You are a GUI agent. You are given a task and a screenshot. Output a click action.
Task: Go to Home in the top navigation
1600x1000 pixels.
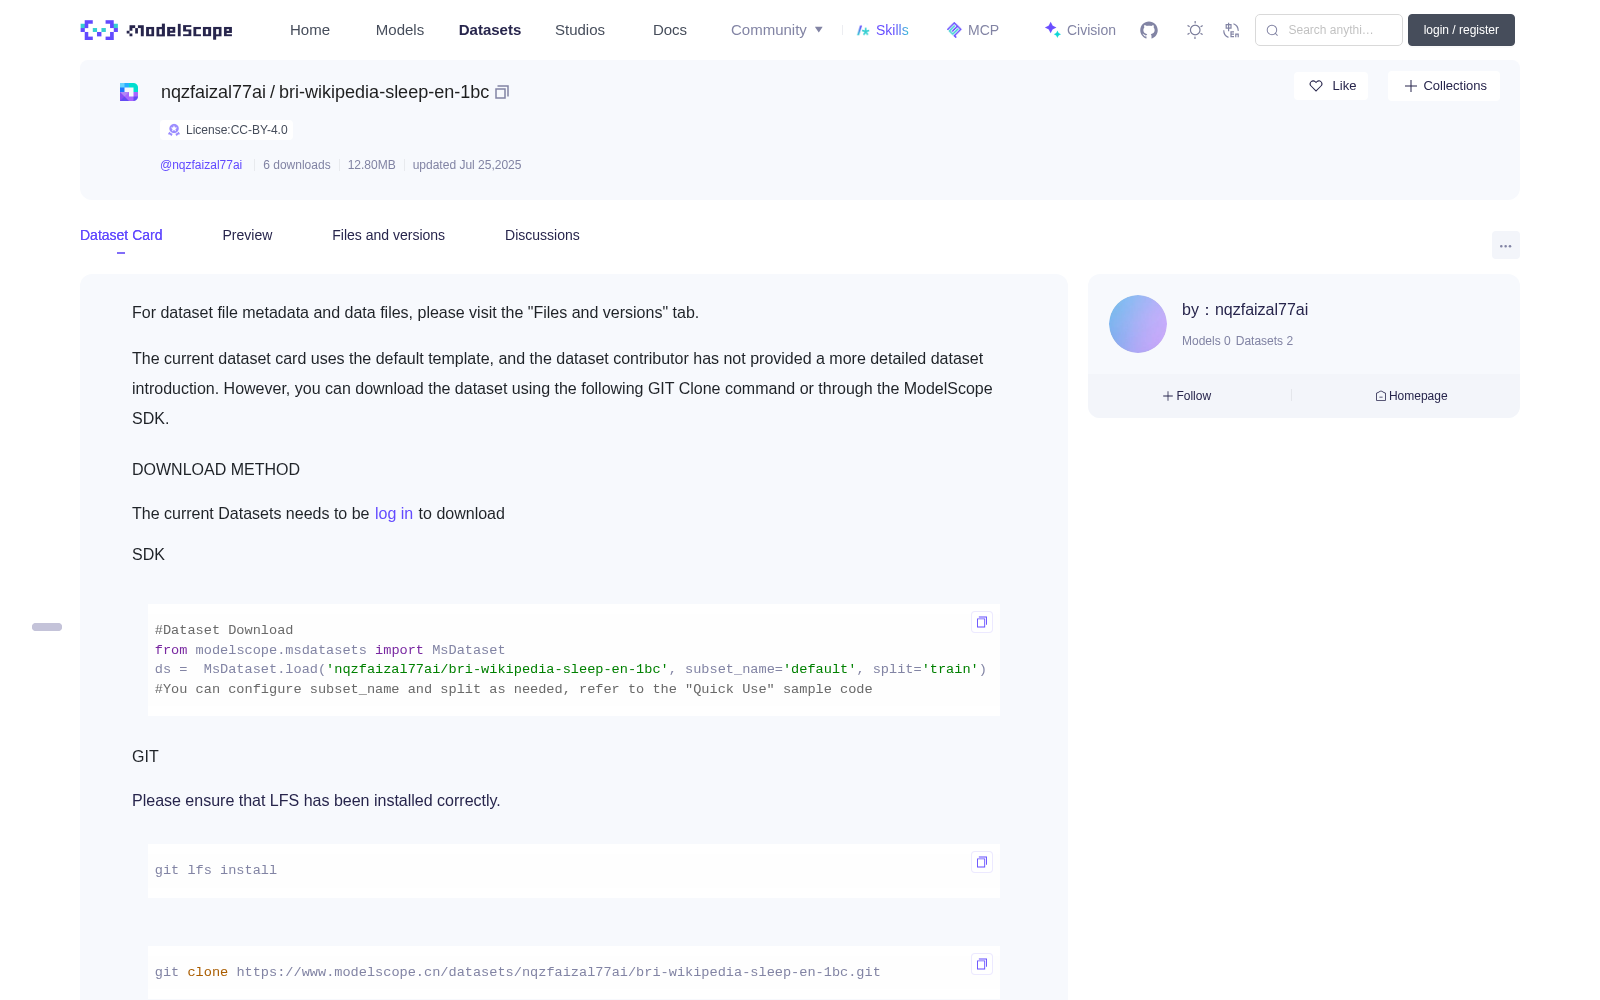[310, 30]
